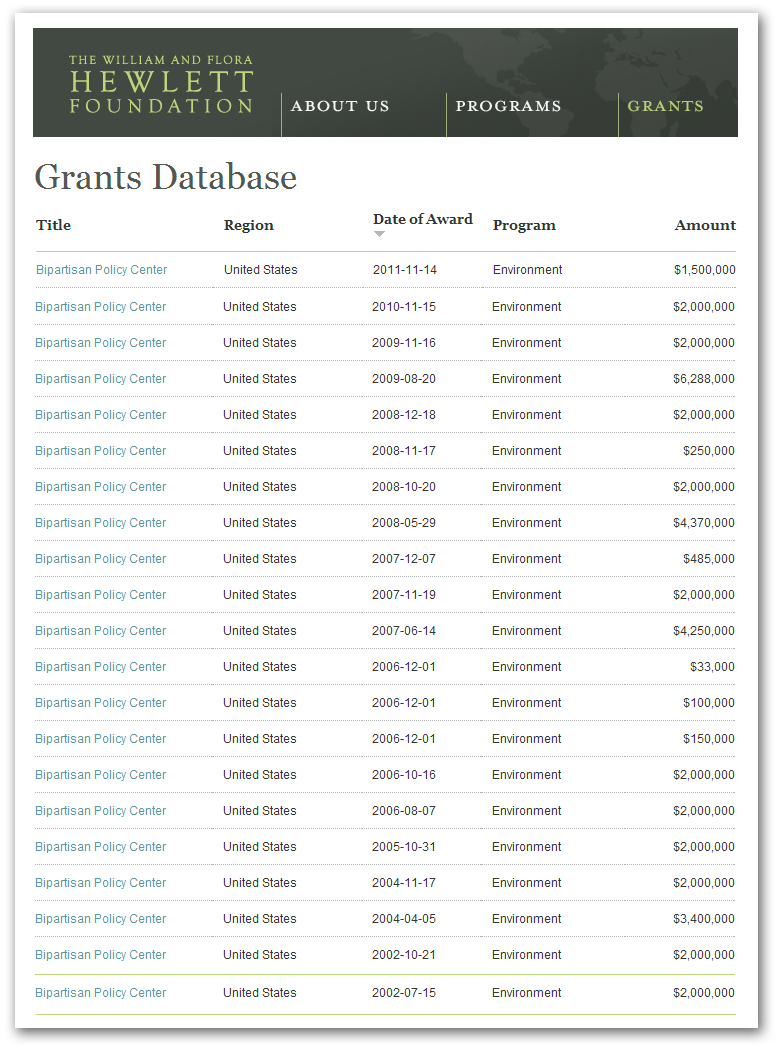Open Bipartisan Policy Center grant dated 2009-08-20

[100, 379]
